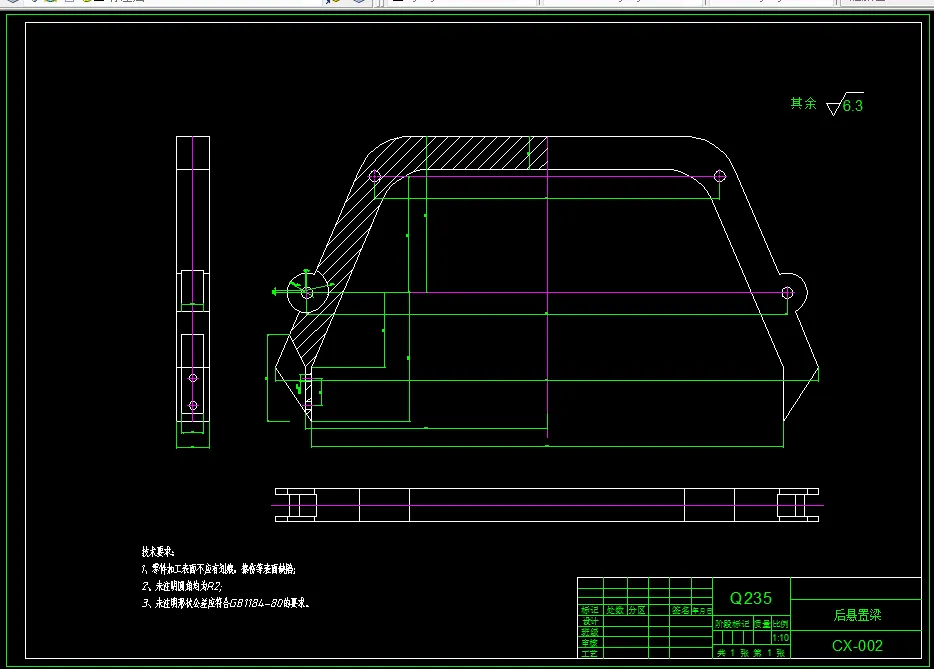Screen dimensions: 934x669
Task: Select the 其余 annotation text
Action: (803, 103)
